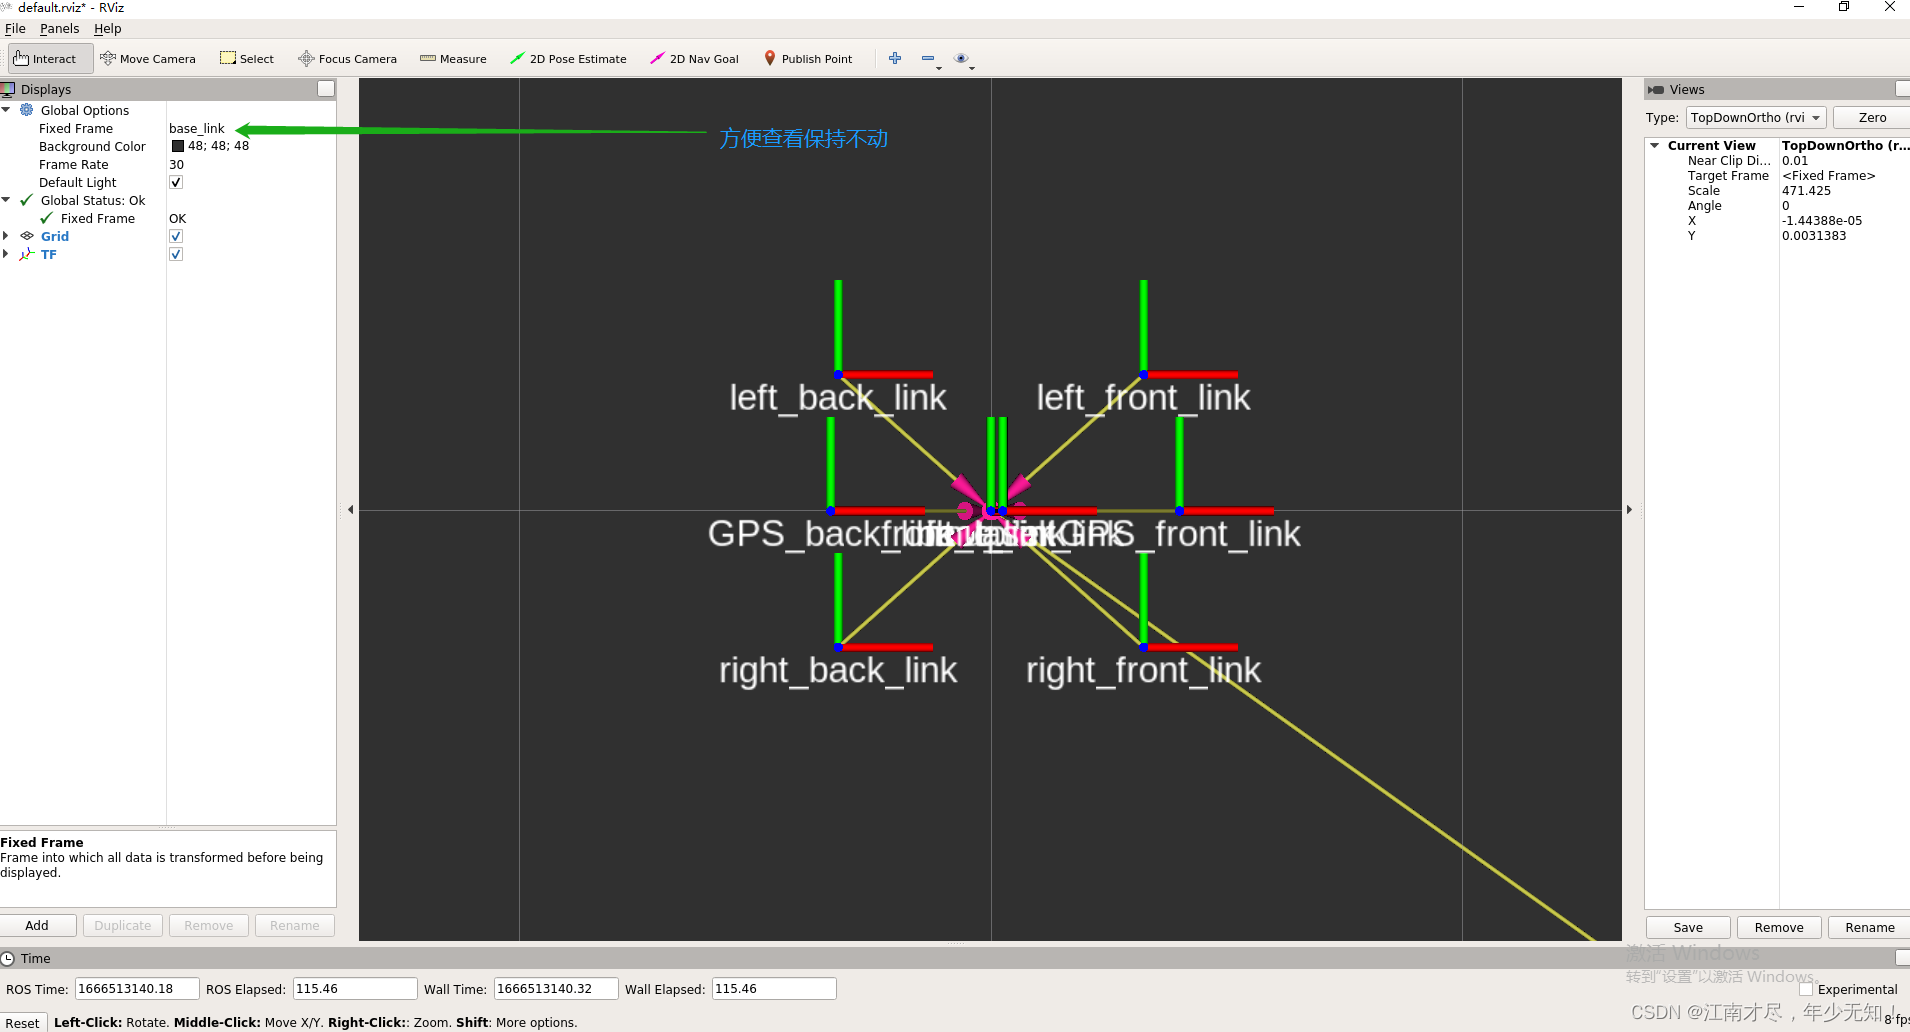Viewport: 1910px width, 1032px height.
Task: Select the Scale value 471.425
Action: (x=1806, y=190)
